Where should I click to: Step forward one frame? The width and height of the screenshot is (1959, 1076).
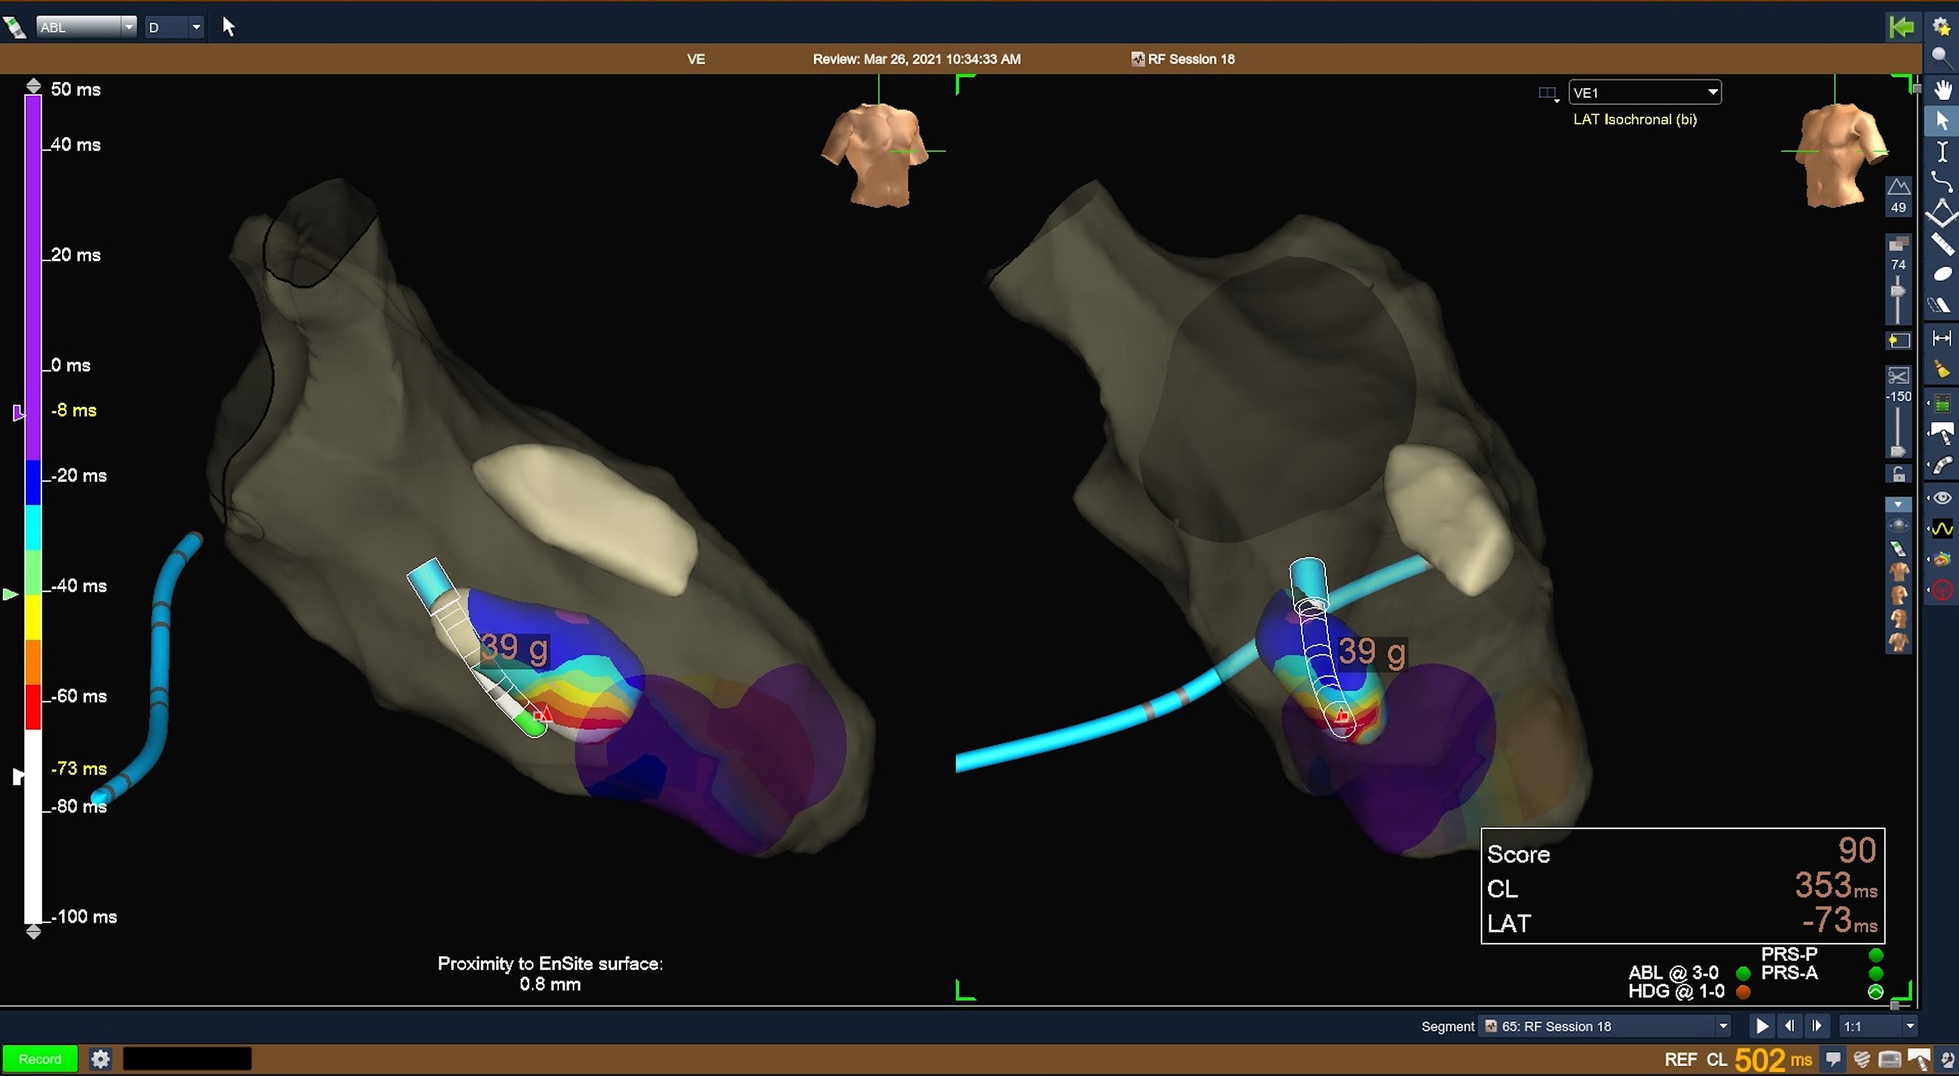pos(1817,1026)
